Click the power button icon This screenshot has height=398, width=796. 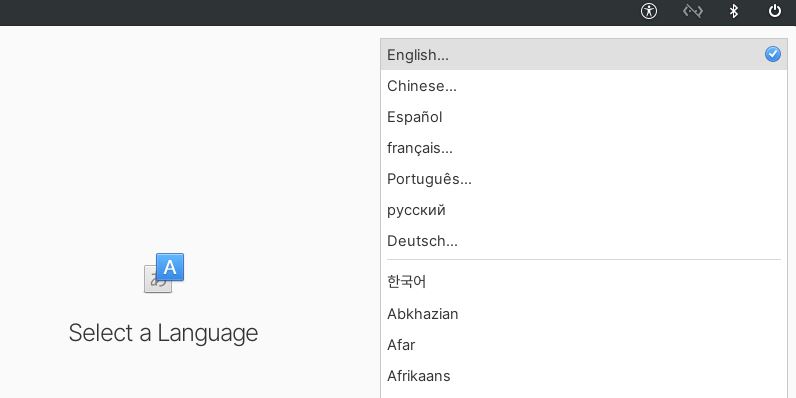[x=775, y=11]
